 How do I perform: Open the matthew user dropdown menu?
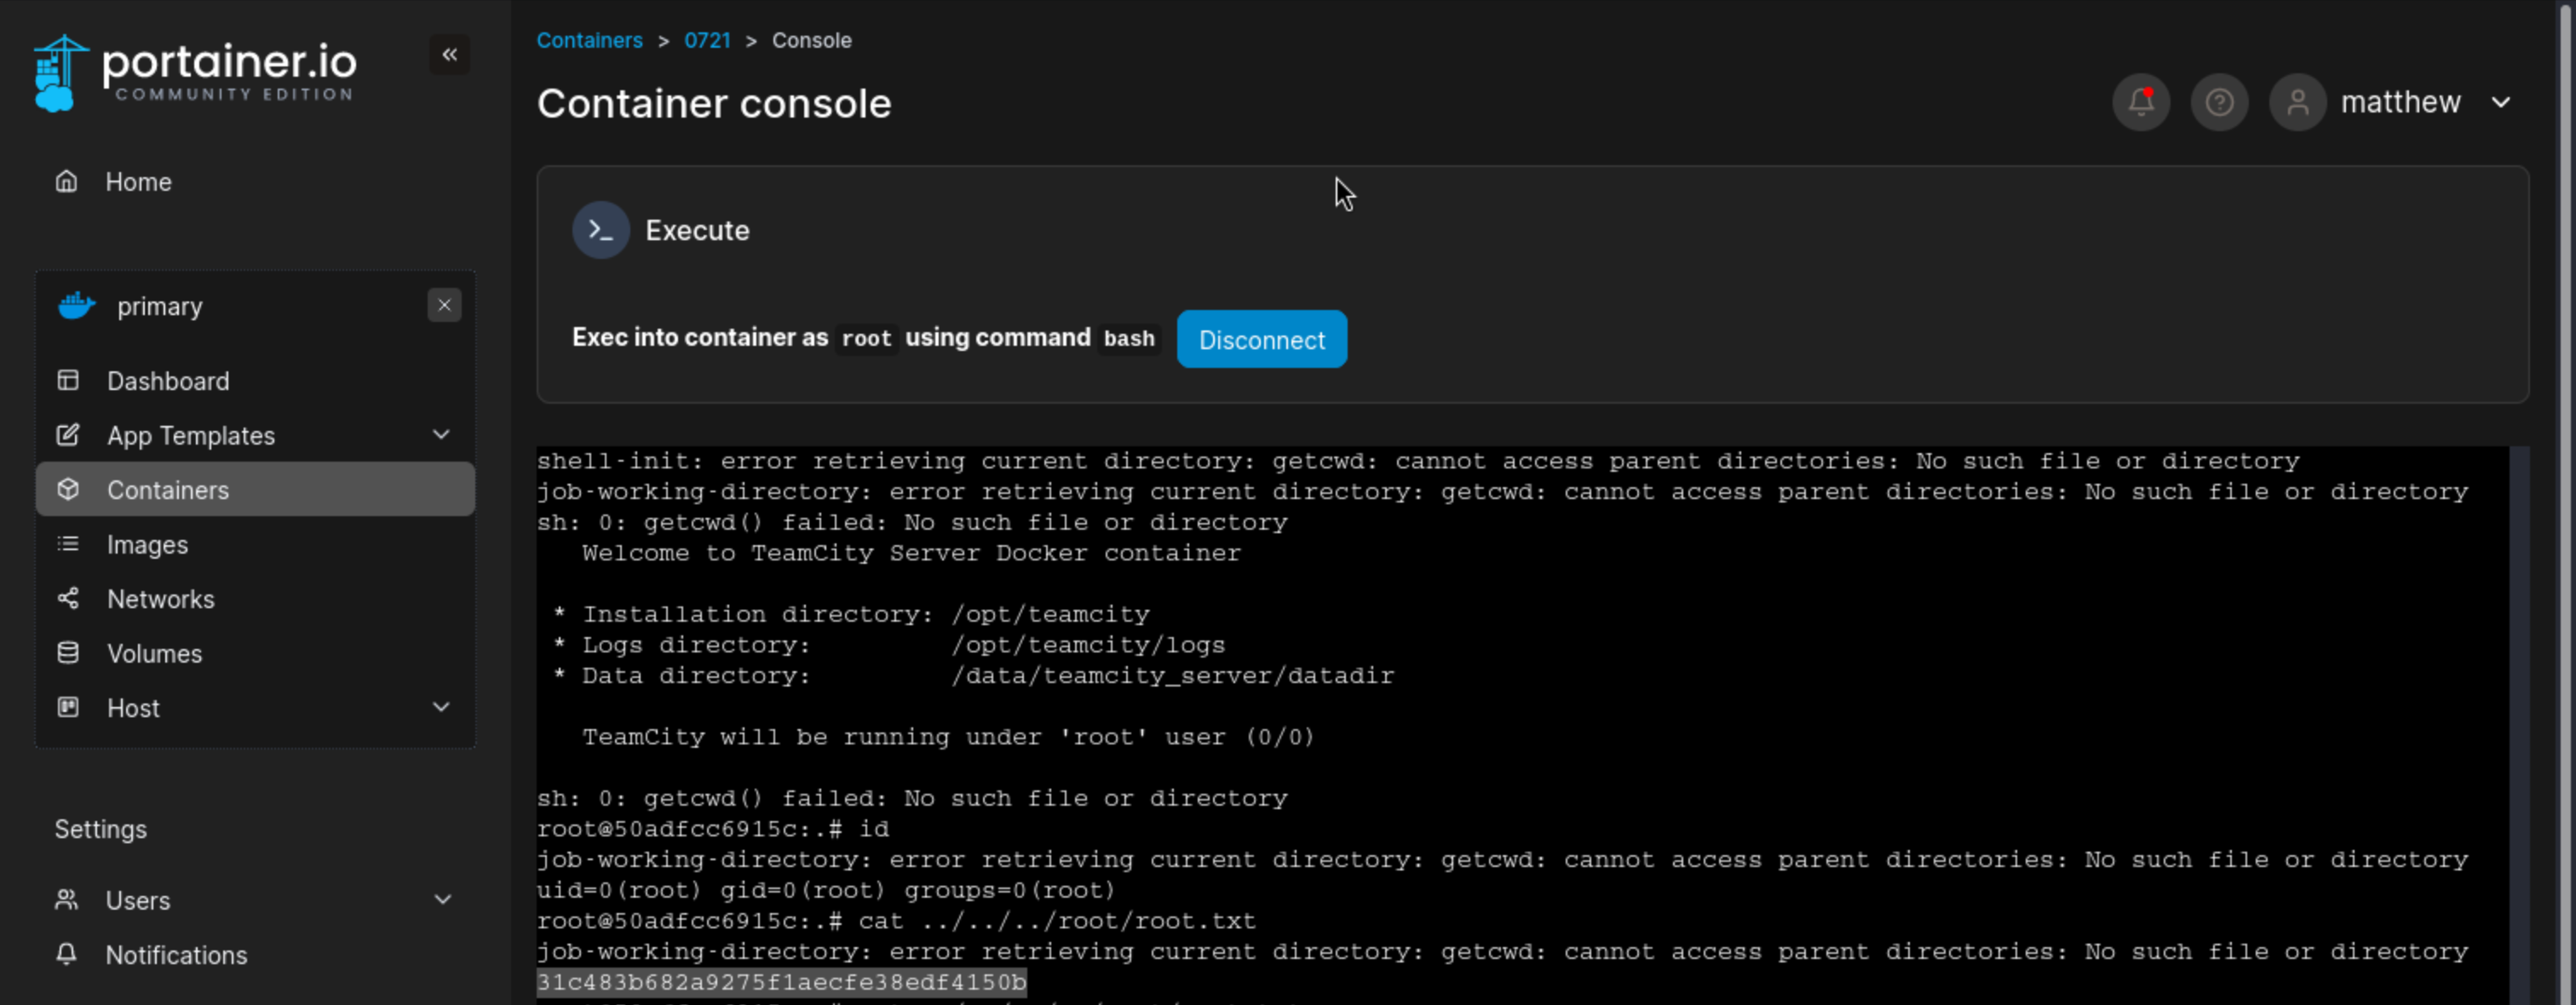coord(2500,102)
